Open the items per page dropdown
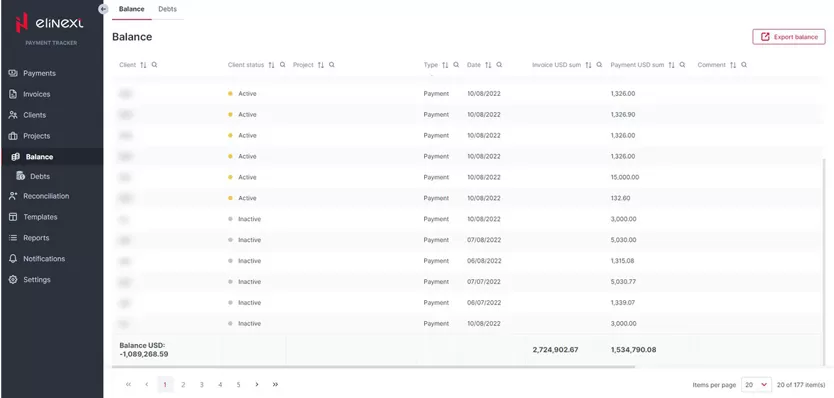Viewport: 834px width, 398px height. point(756,384)
